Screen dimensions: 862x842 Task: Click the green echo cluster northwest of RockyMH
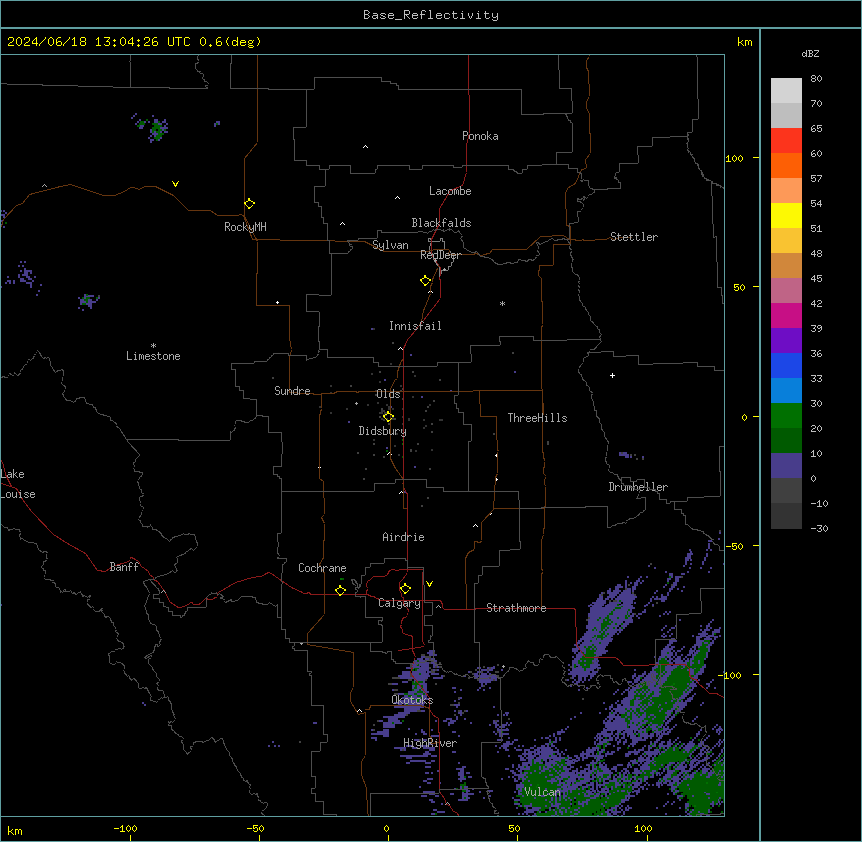tap(158, 130)
